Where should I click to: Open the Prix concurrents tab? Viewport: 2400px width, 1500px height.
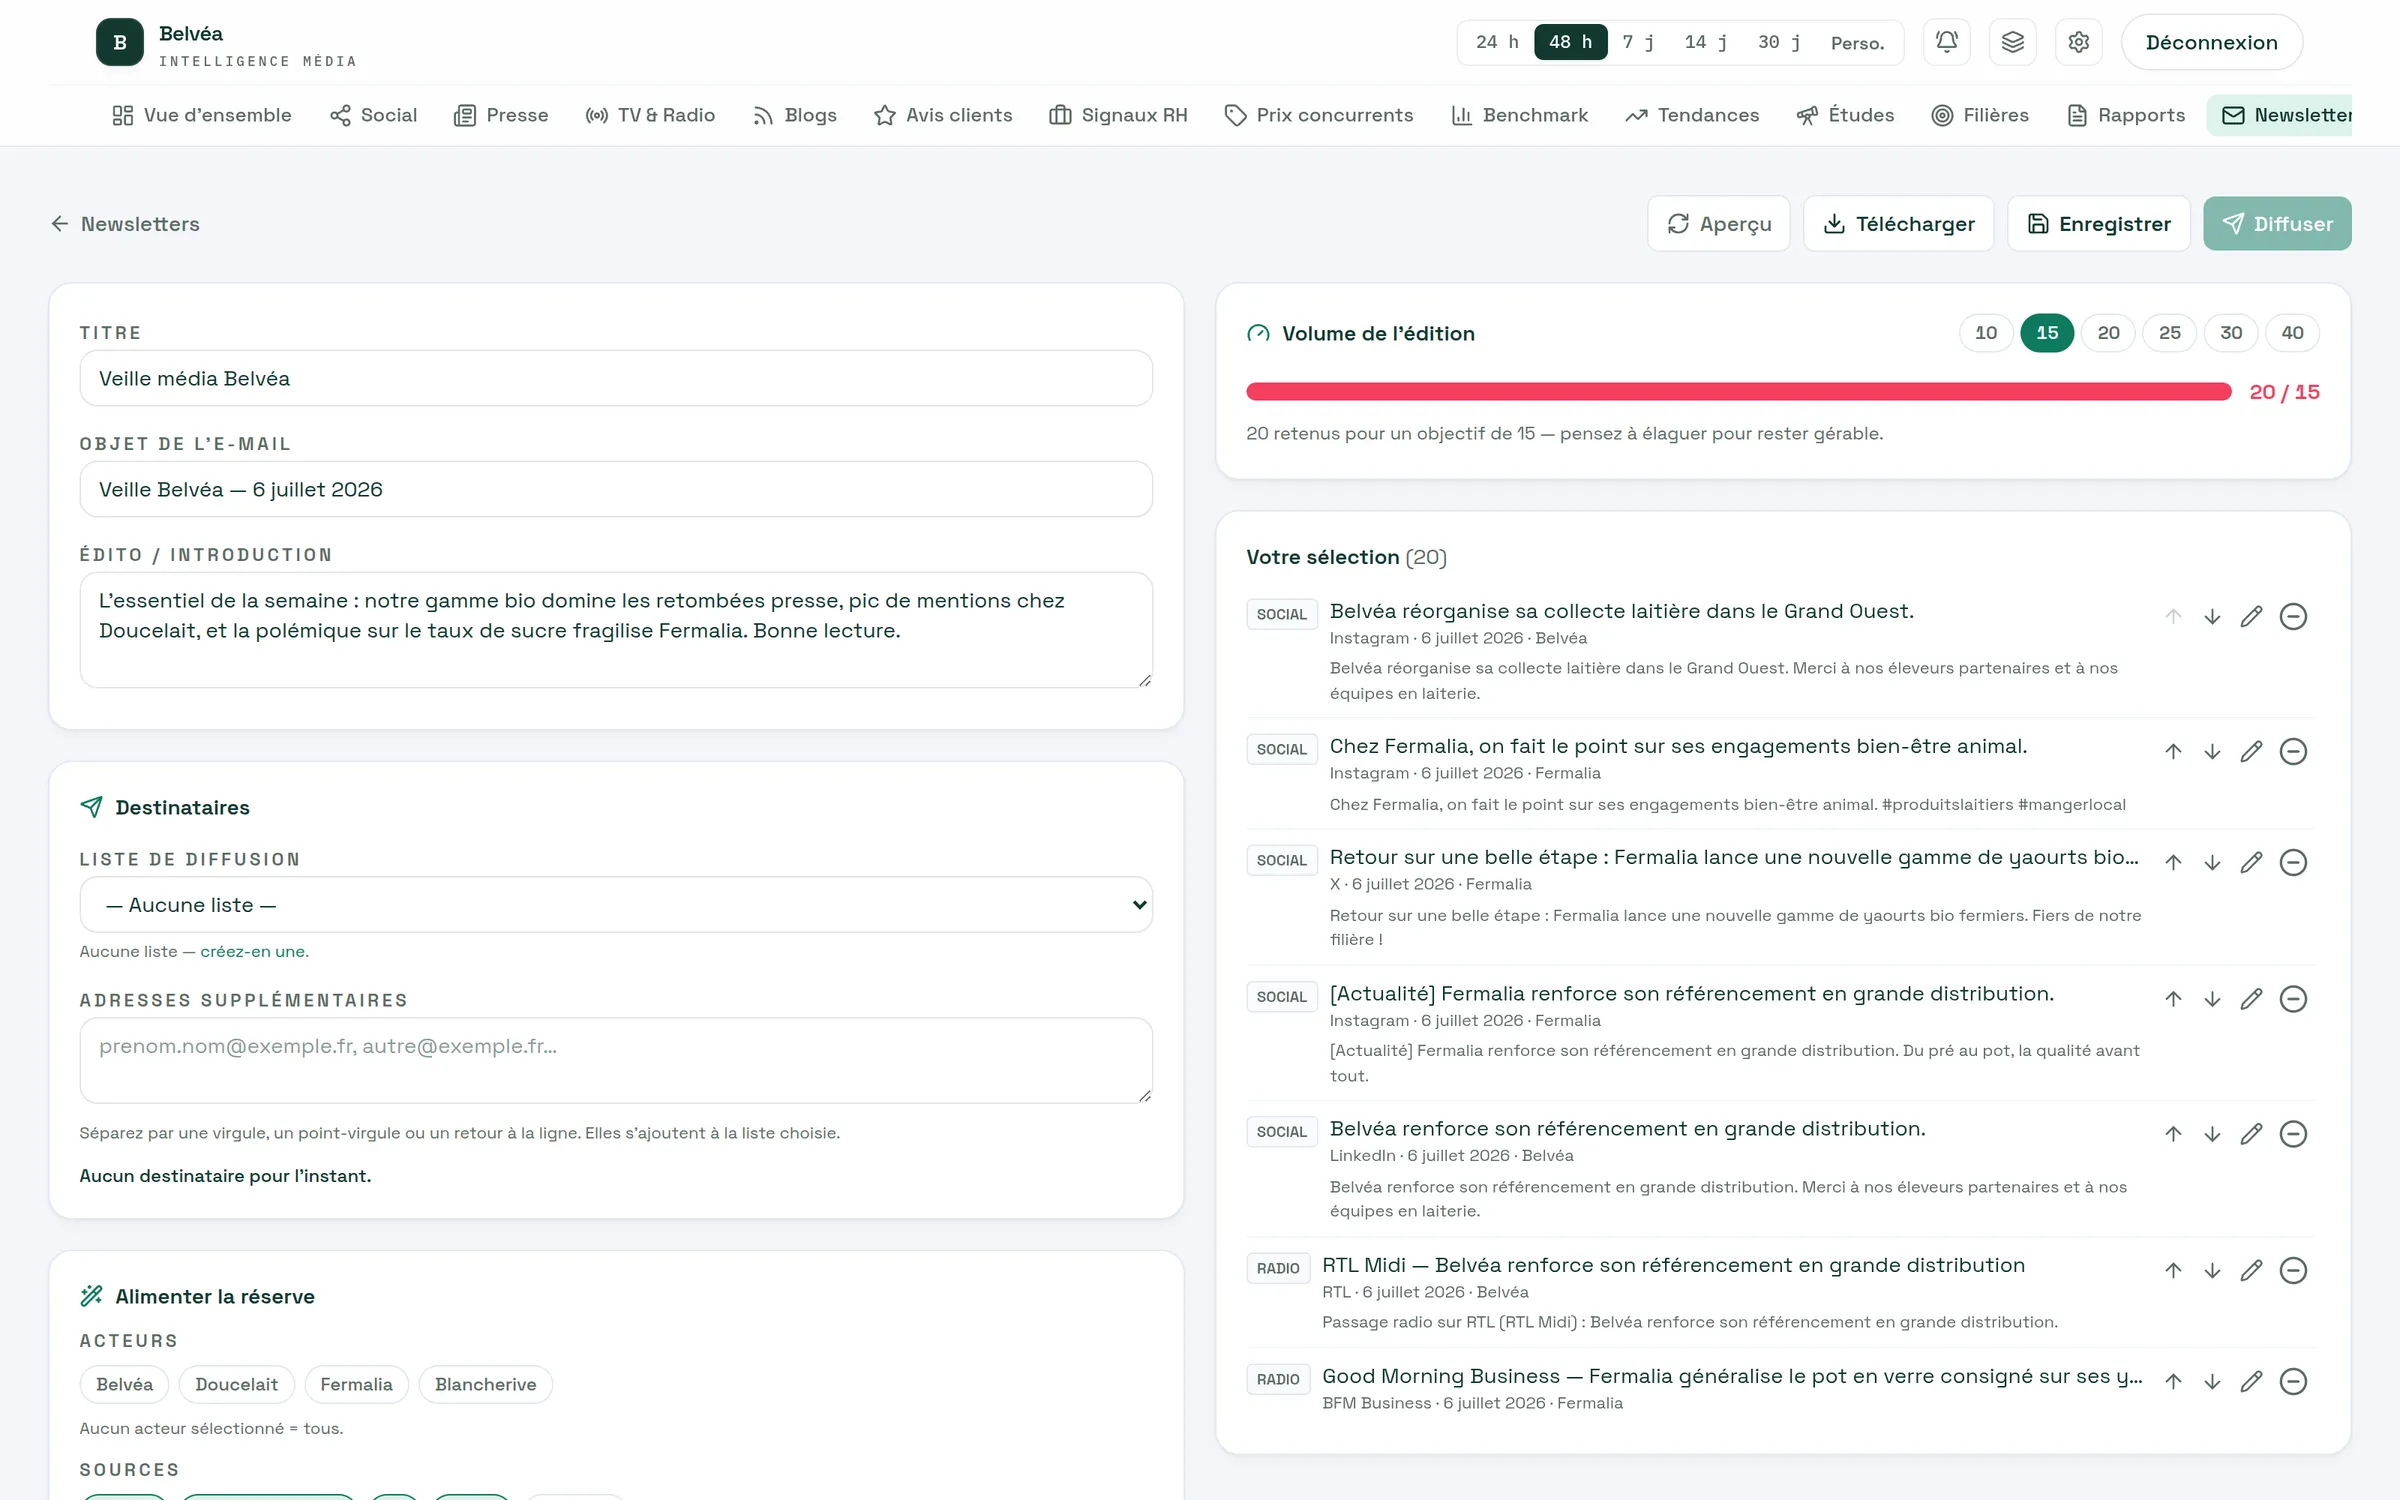1319,115
